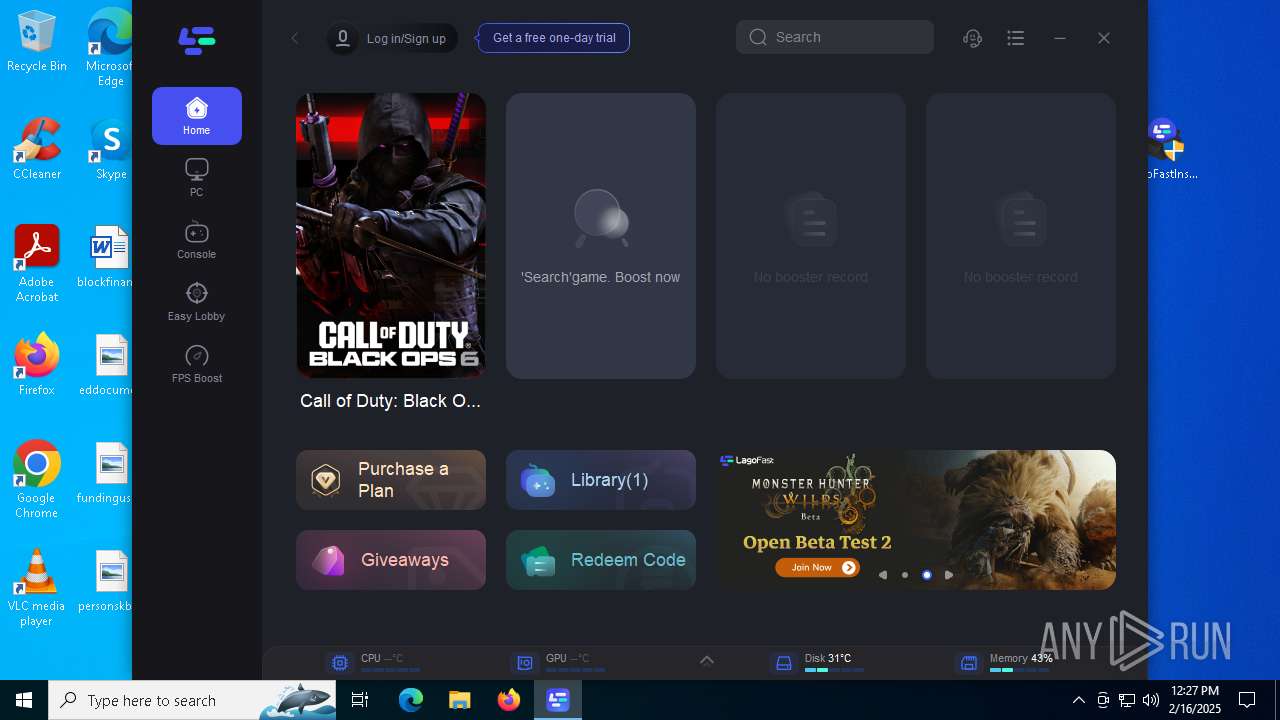This screenshot has height=720, width=1280.
Task: Click the first No booster record card
Action: tap(811, 236)
